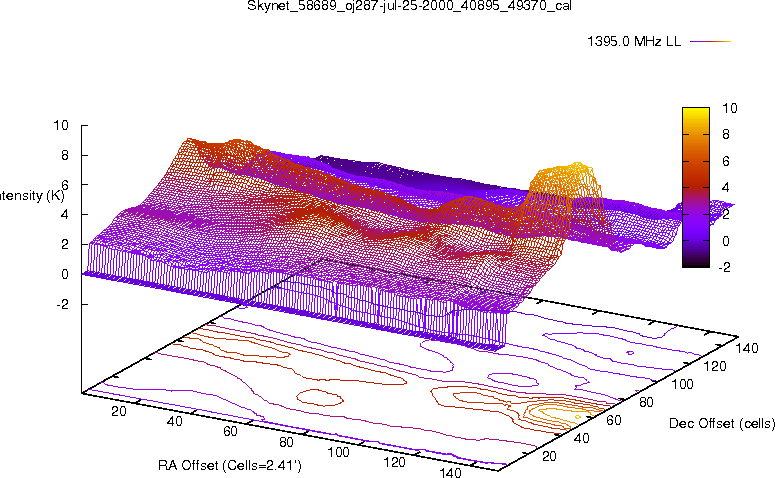
Task: Click the plot title Skynet_58689_oj287 text
Action: (409, 5)
